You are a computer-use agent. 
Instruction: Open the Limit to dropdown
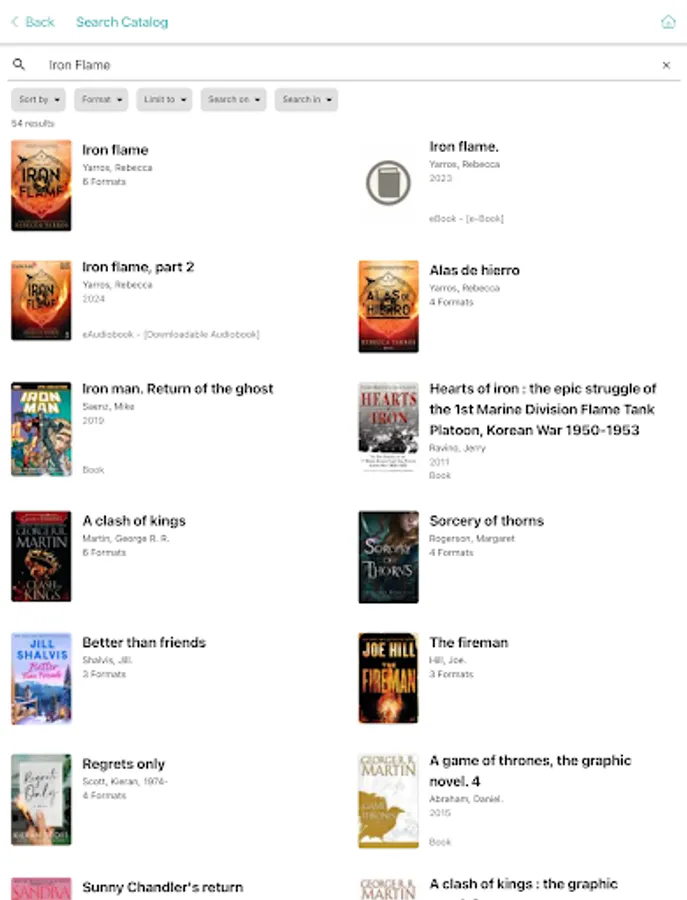[x=164, y=99]
